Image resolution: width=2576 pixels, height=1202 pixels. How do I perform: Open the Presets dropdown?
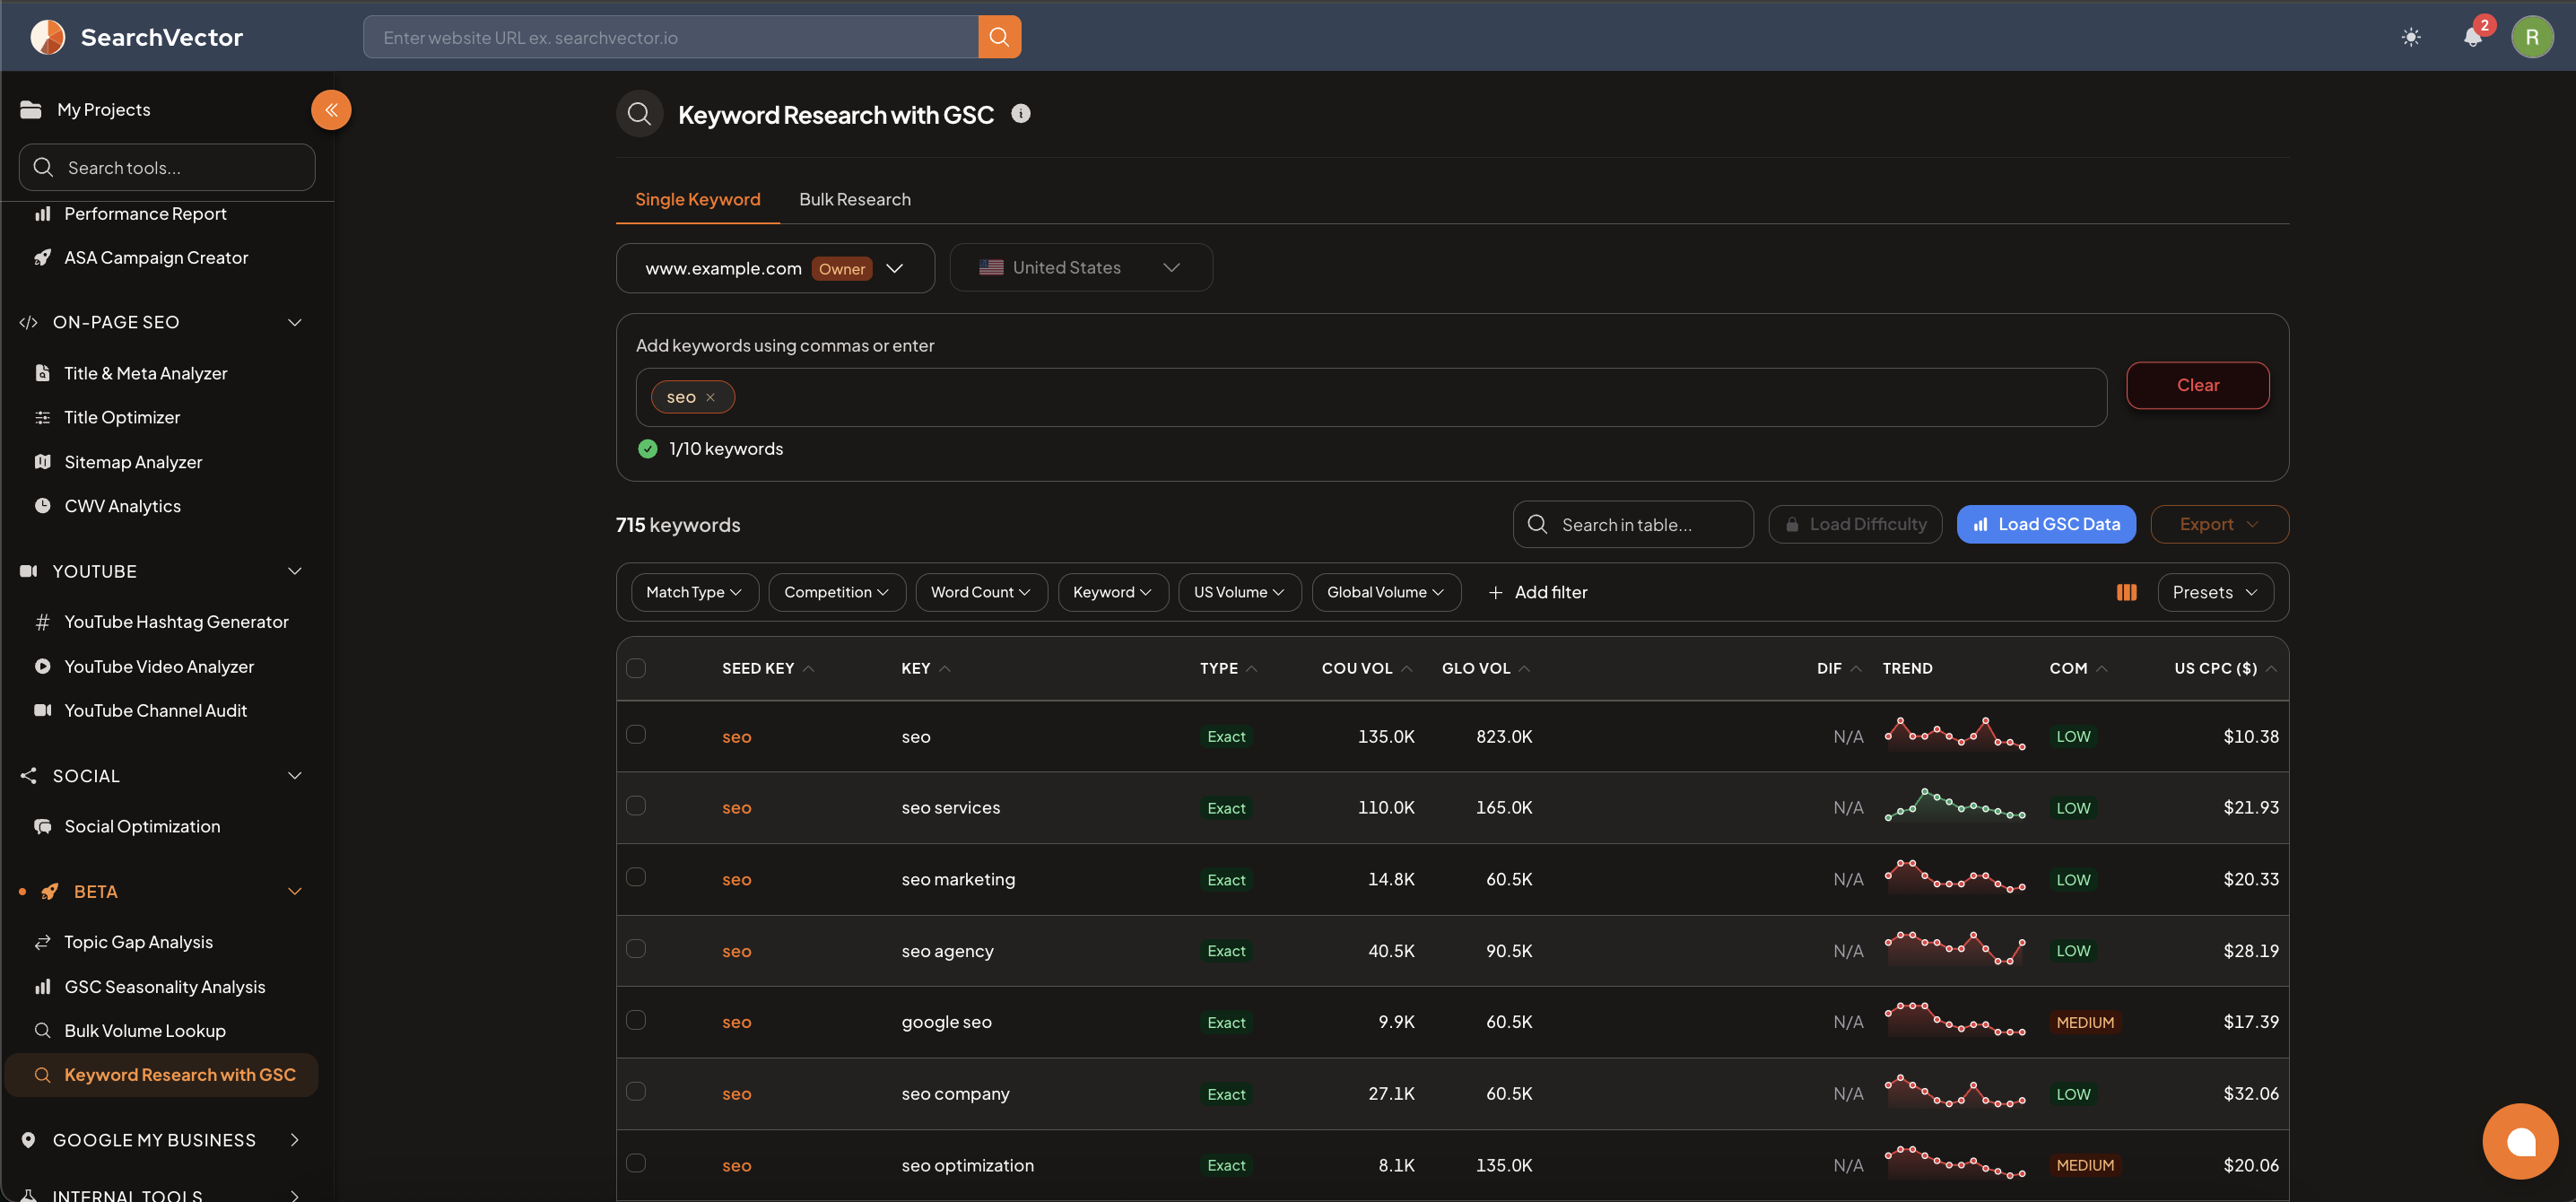pos(2215,592)
